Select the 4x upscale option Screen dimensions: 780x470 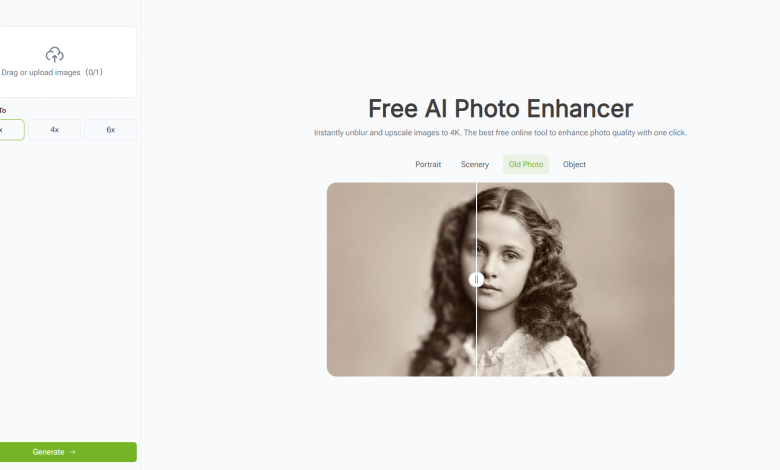[54, 130]
